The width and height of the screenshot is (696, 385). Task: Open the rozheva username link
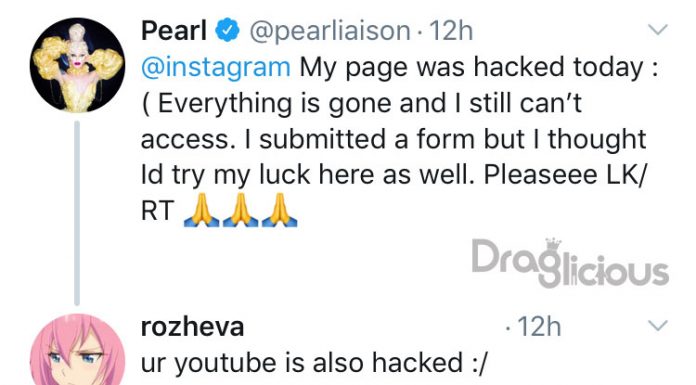(192, 327)
